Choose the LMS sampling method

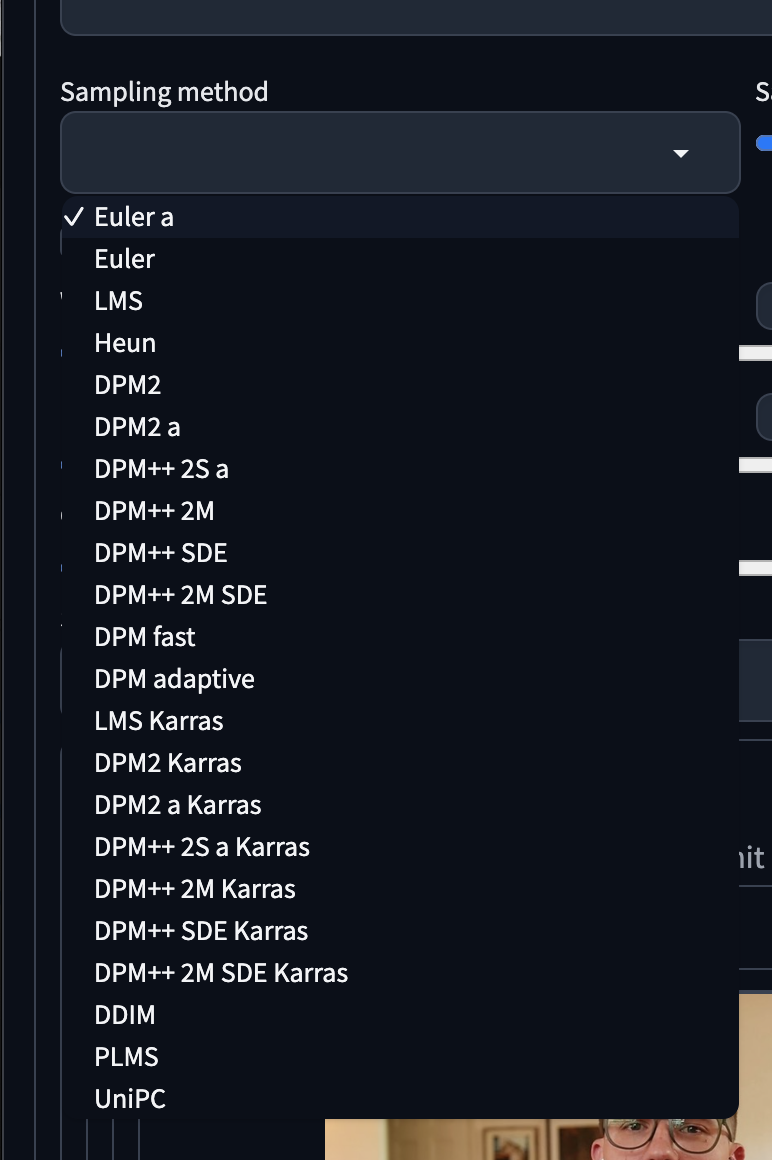point(118,300)
